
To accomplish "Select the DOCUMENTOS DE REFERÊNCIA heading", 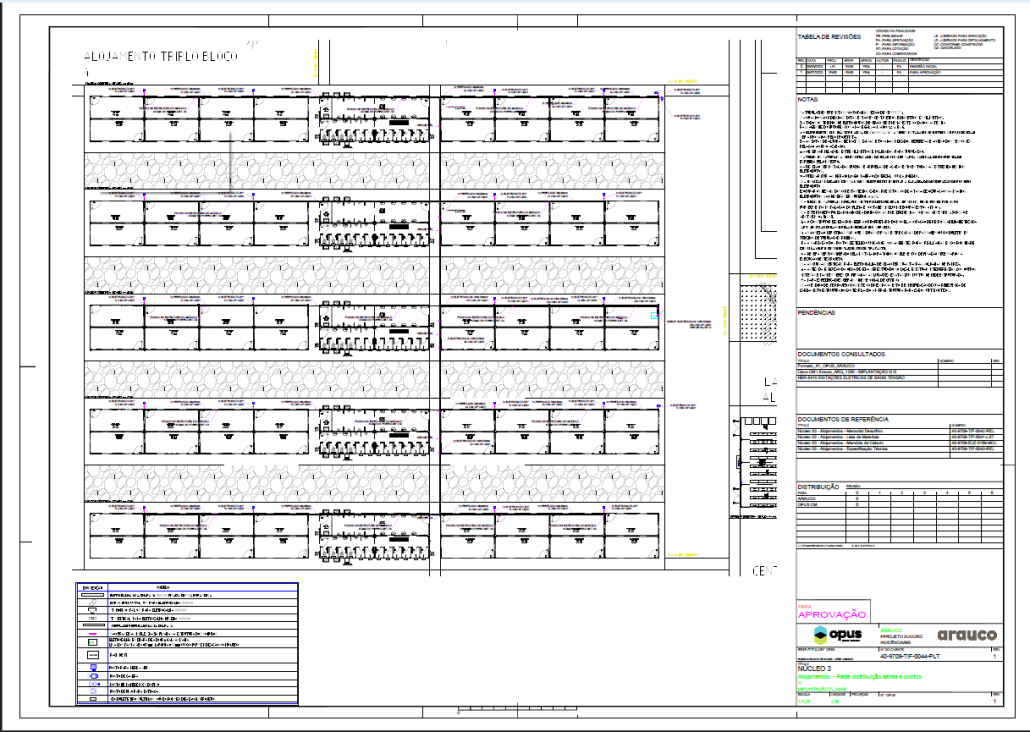I will coord(844,418).
